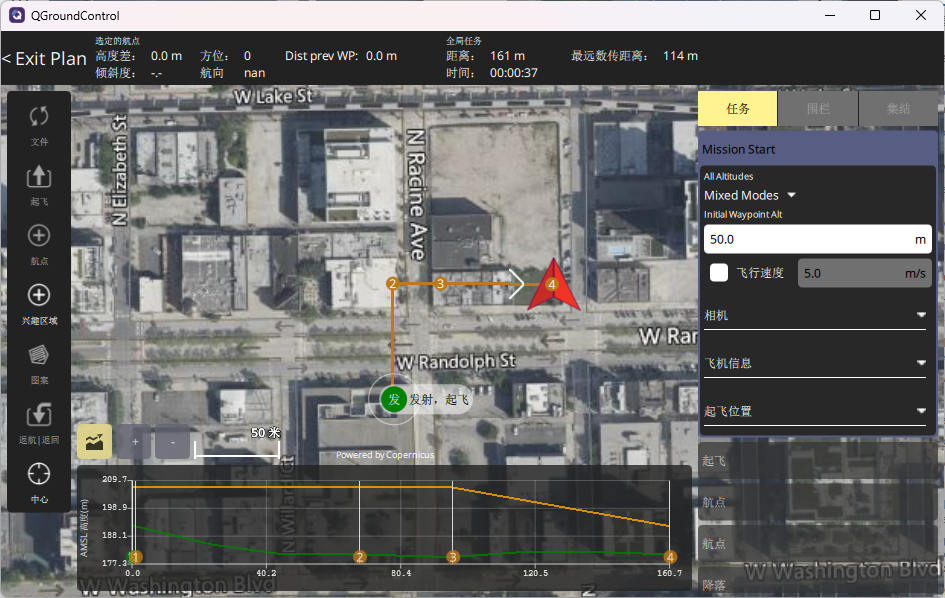Click the 最远数传距离 114 m value
This screenshot has width=945, height=598.
[x=680, y=56]
